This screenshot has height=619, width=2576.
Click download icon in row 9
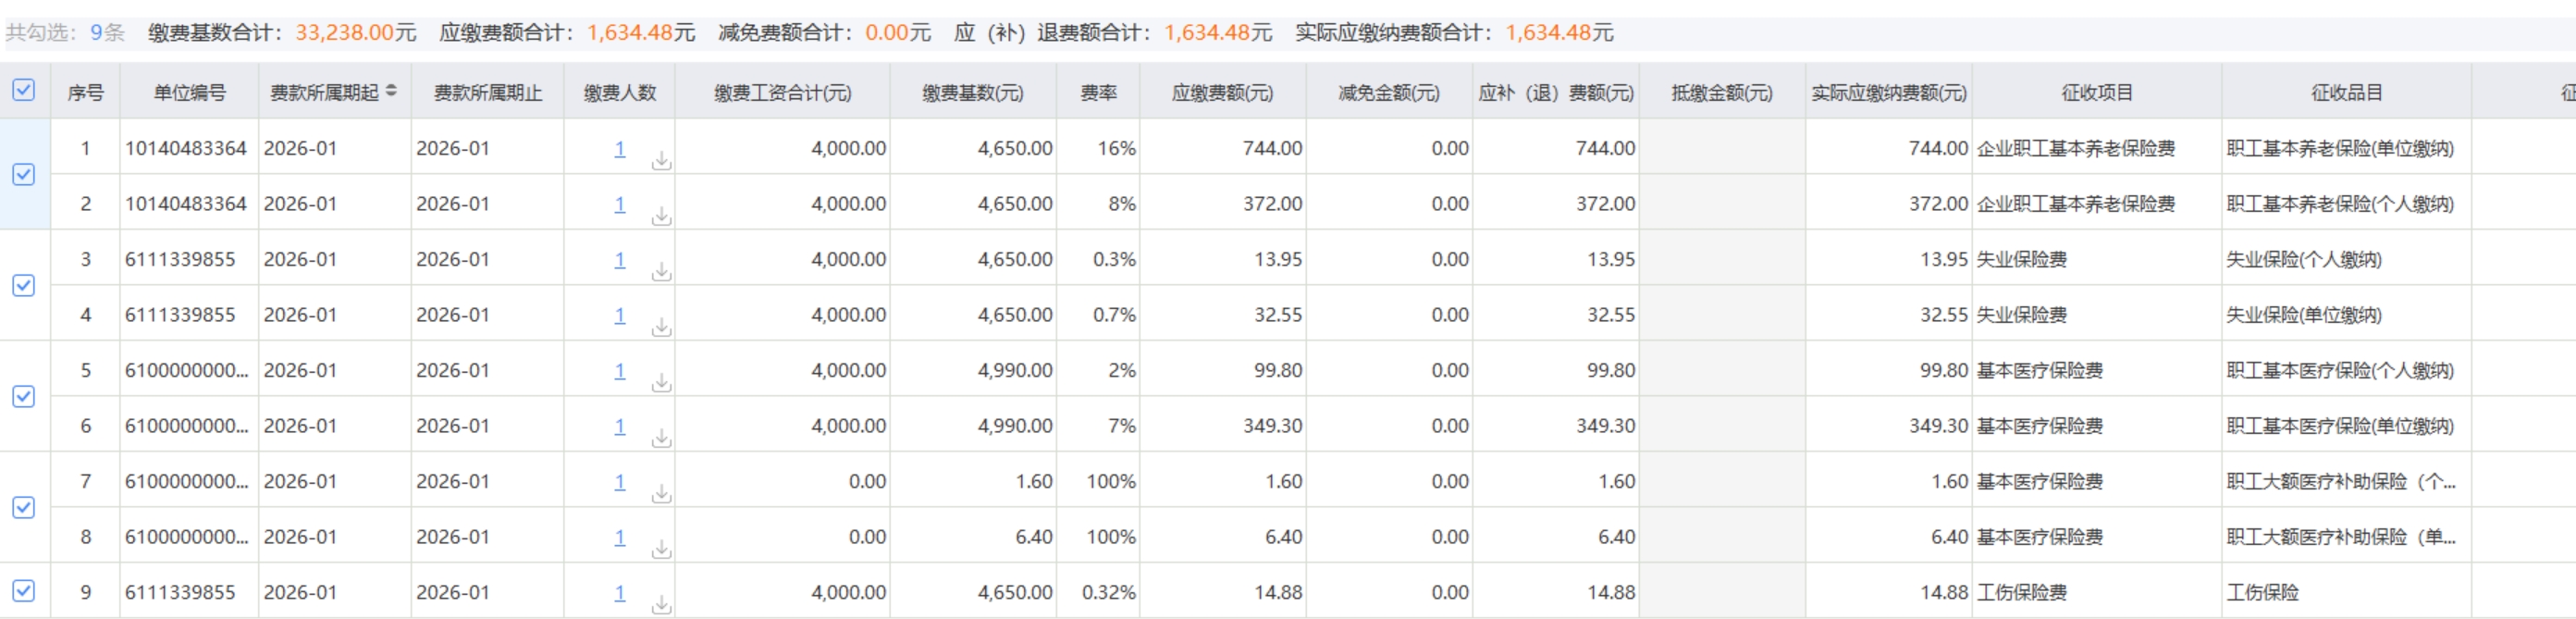(661, 605)
